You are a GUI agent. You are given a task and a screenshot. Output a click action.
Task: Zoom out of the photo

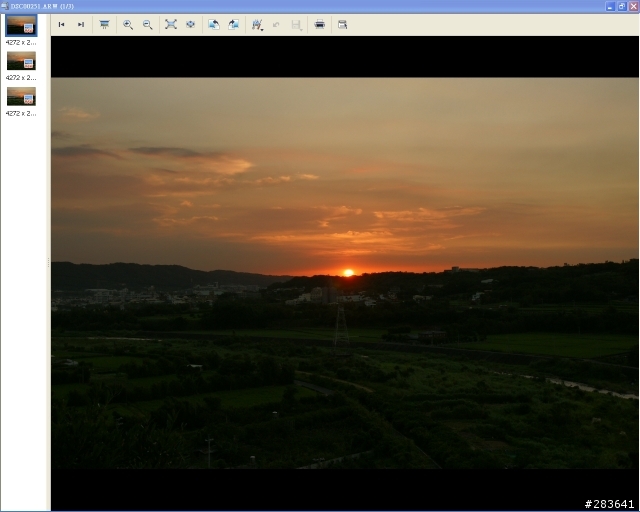point(147,24)
